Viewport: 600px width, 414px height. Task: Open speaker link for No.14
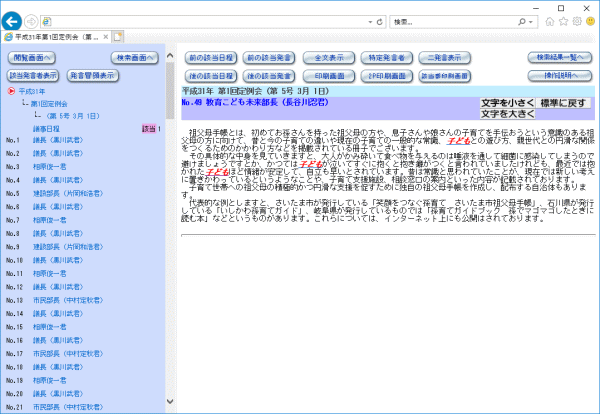pos(58,314)
